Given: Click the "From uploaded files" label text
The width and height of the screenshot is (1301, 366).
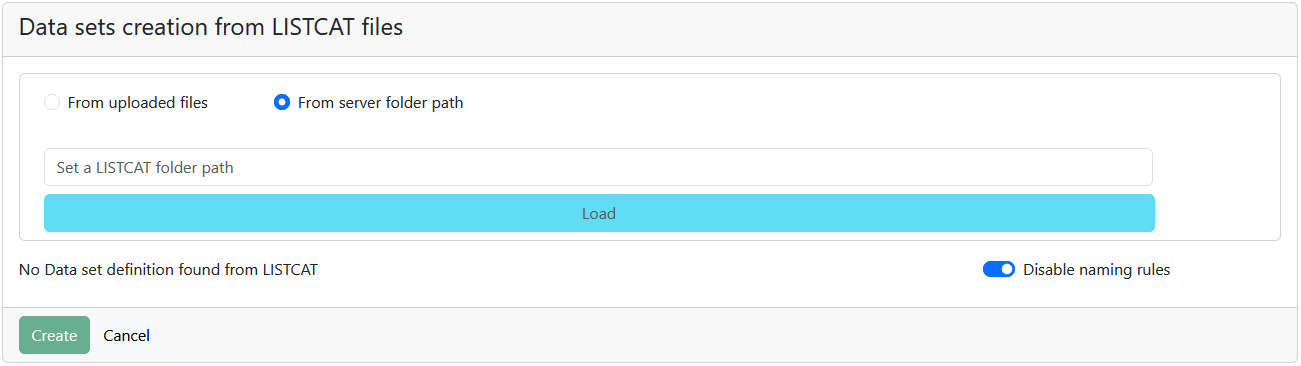Looking at the screenshot, I should [x=138, y=102].
